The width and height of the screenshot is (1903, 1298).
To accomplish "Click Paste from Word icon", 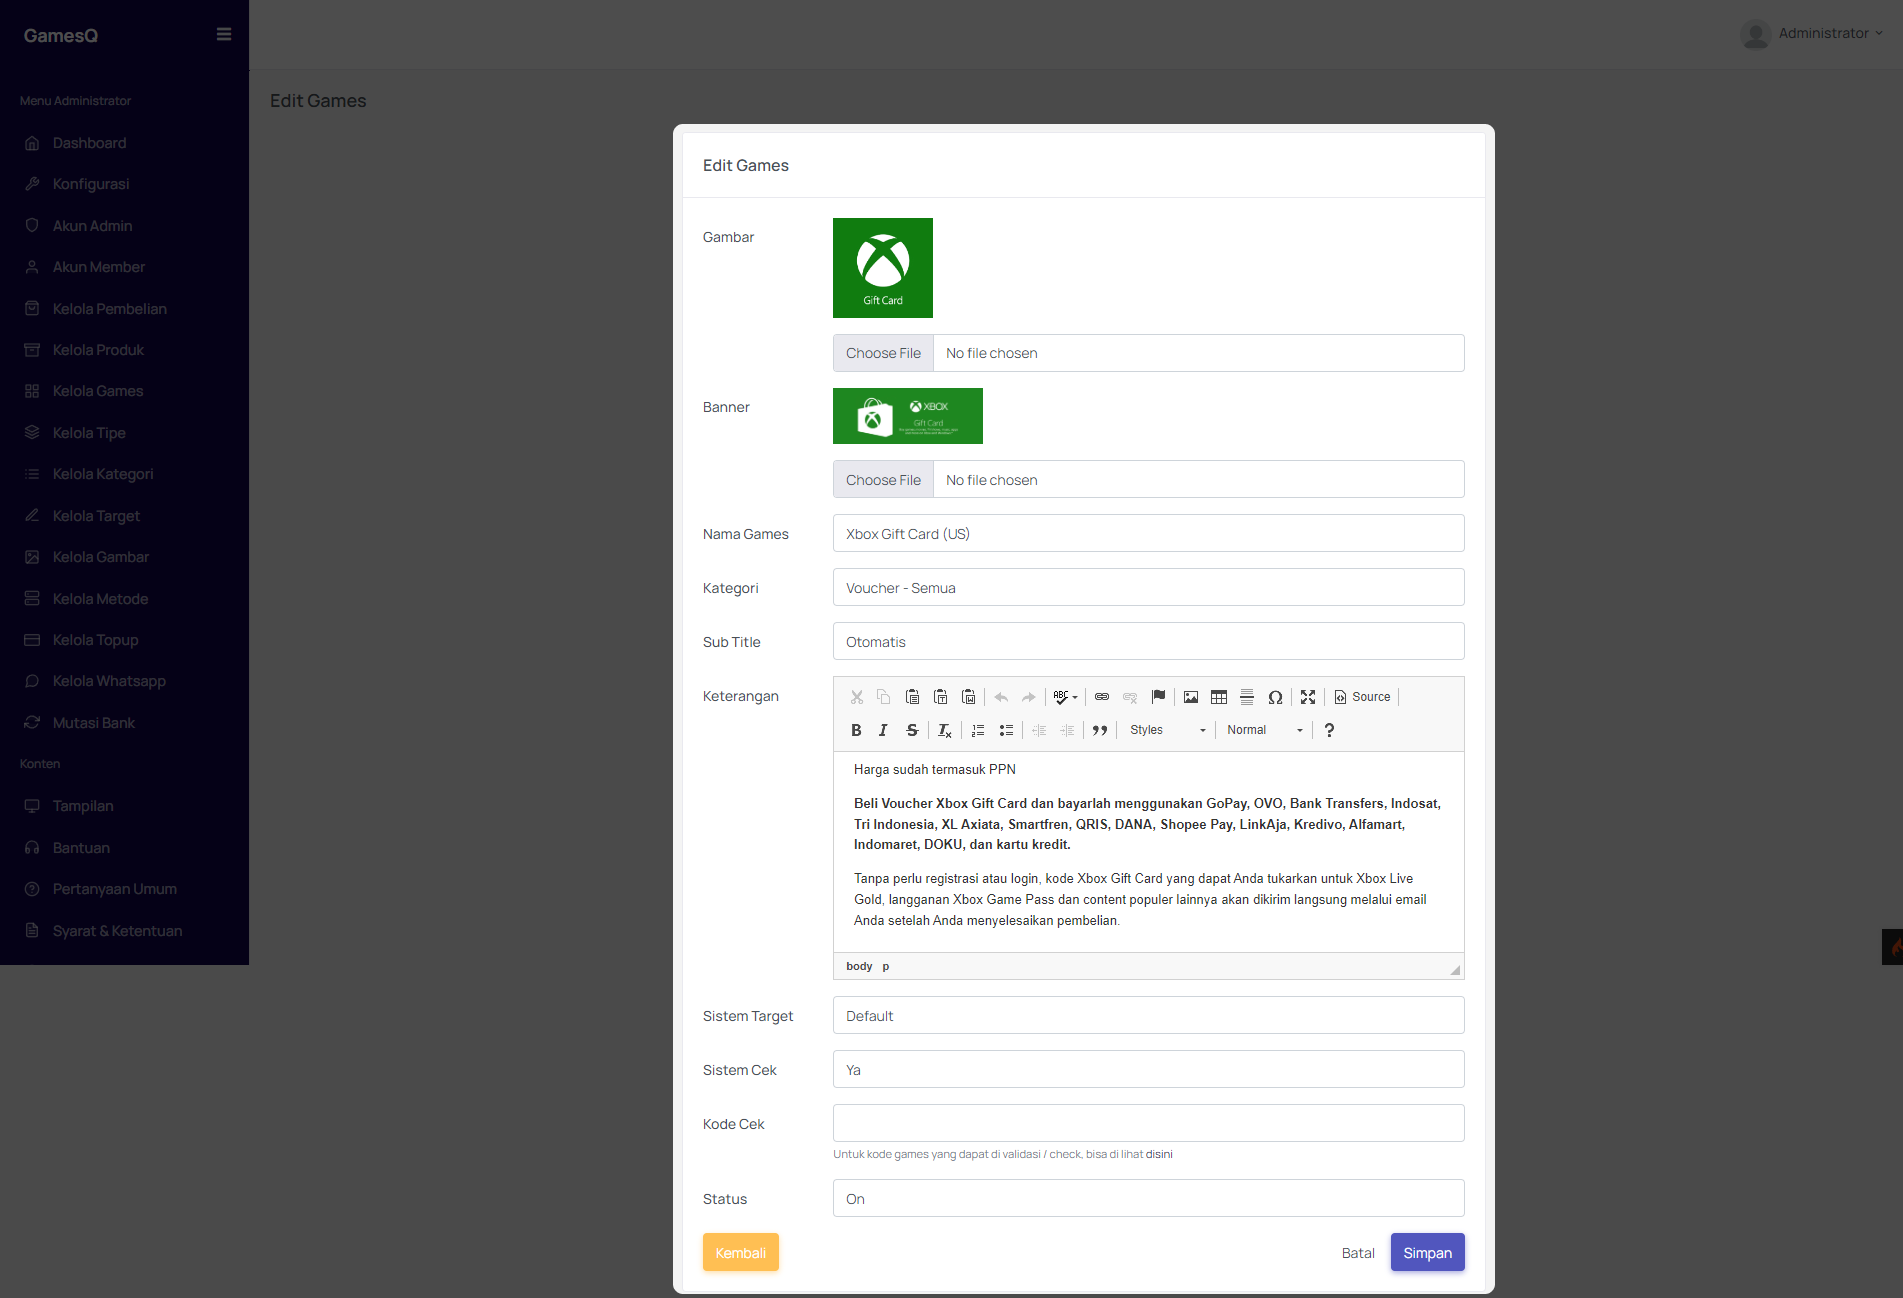I will 968,697.
